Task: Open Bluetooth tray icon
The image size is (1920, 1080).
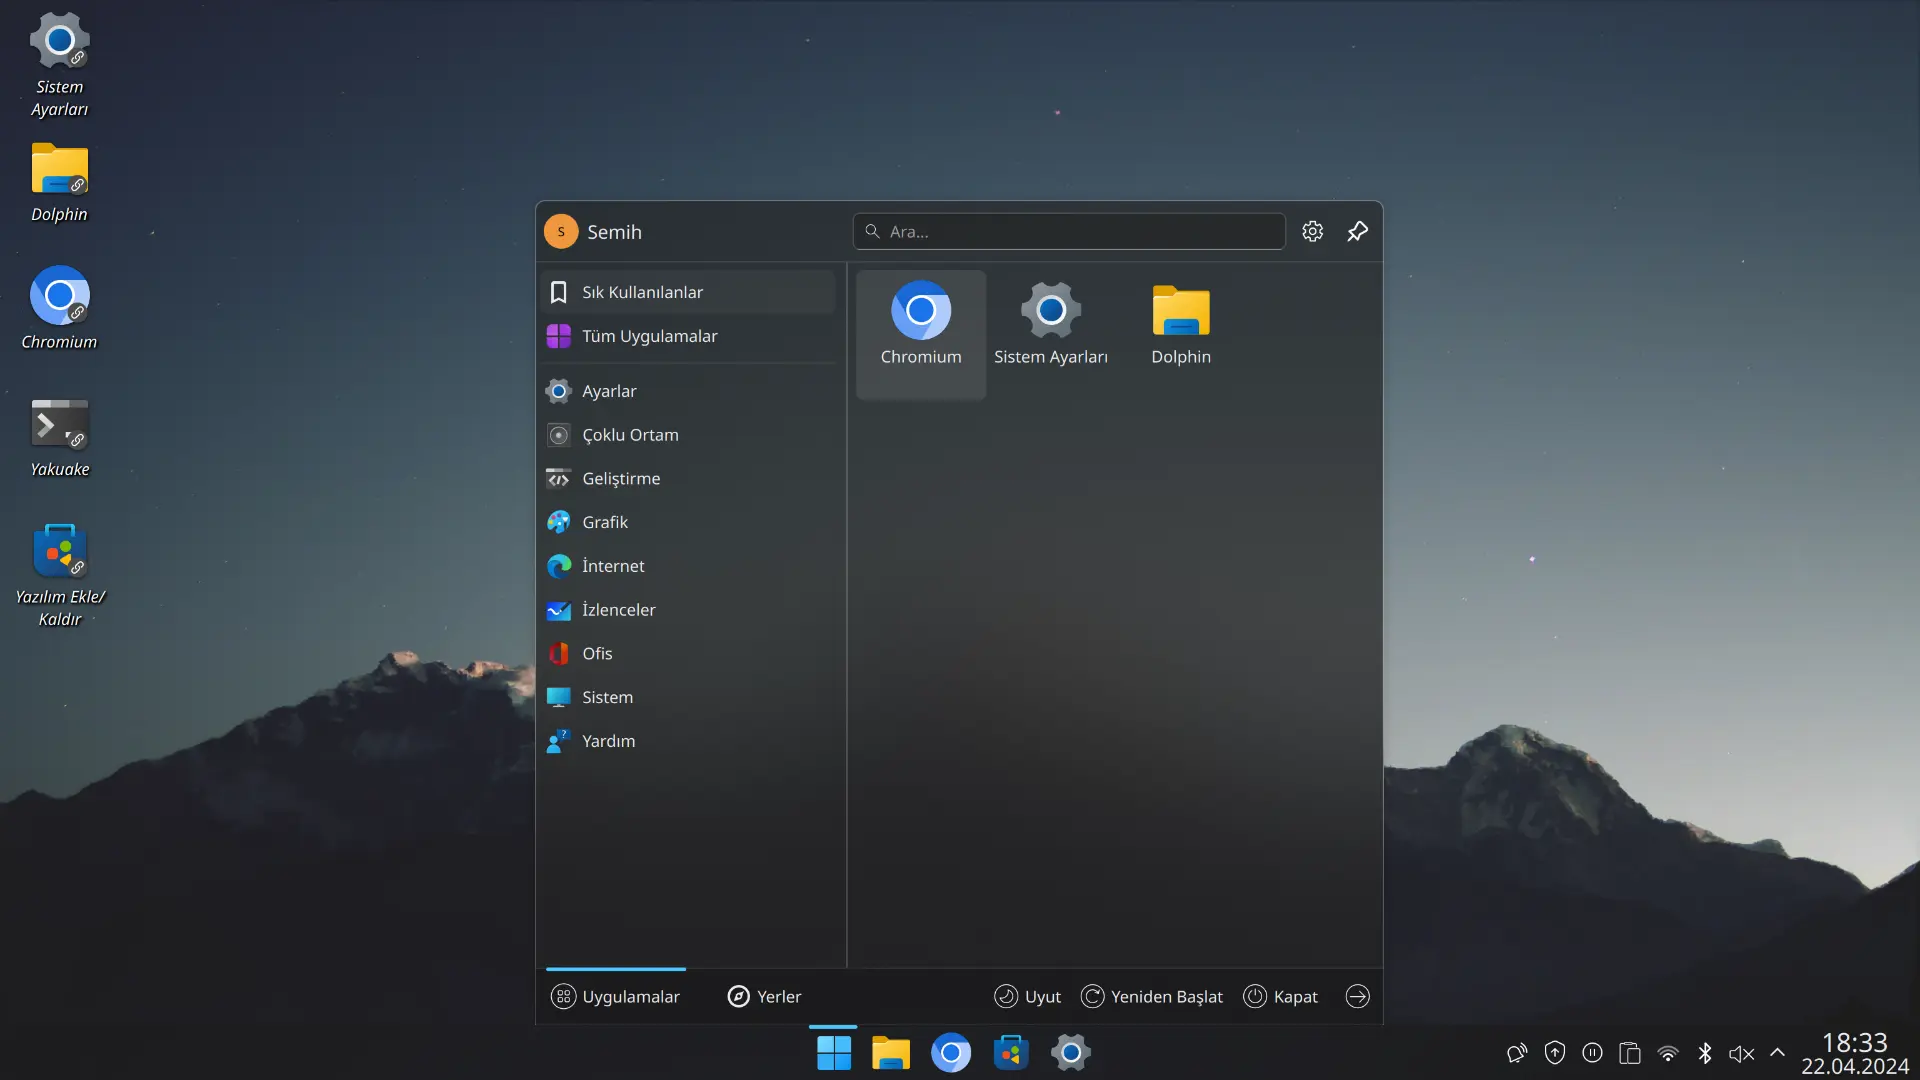Action: pos(1705,1053)
